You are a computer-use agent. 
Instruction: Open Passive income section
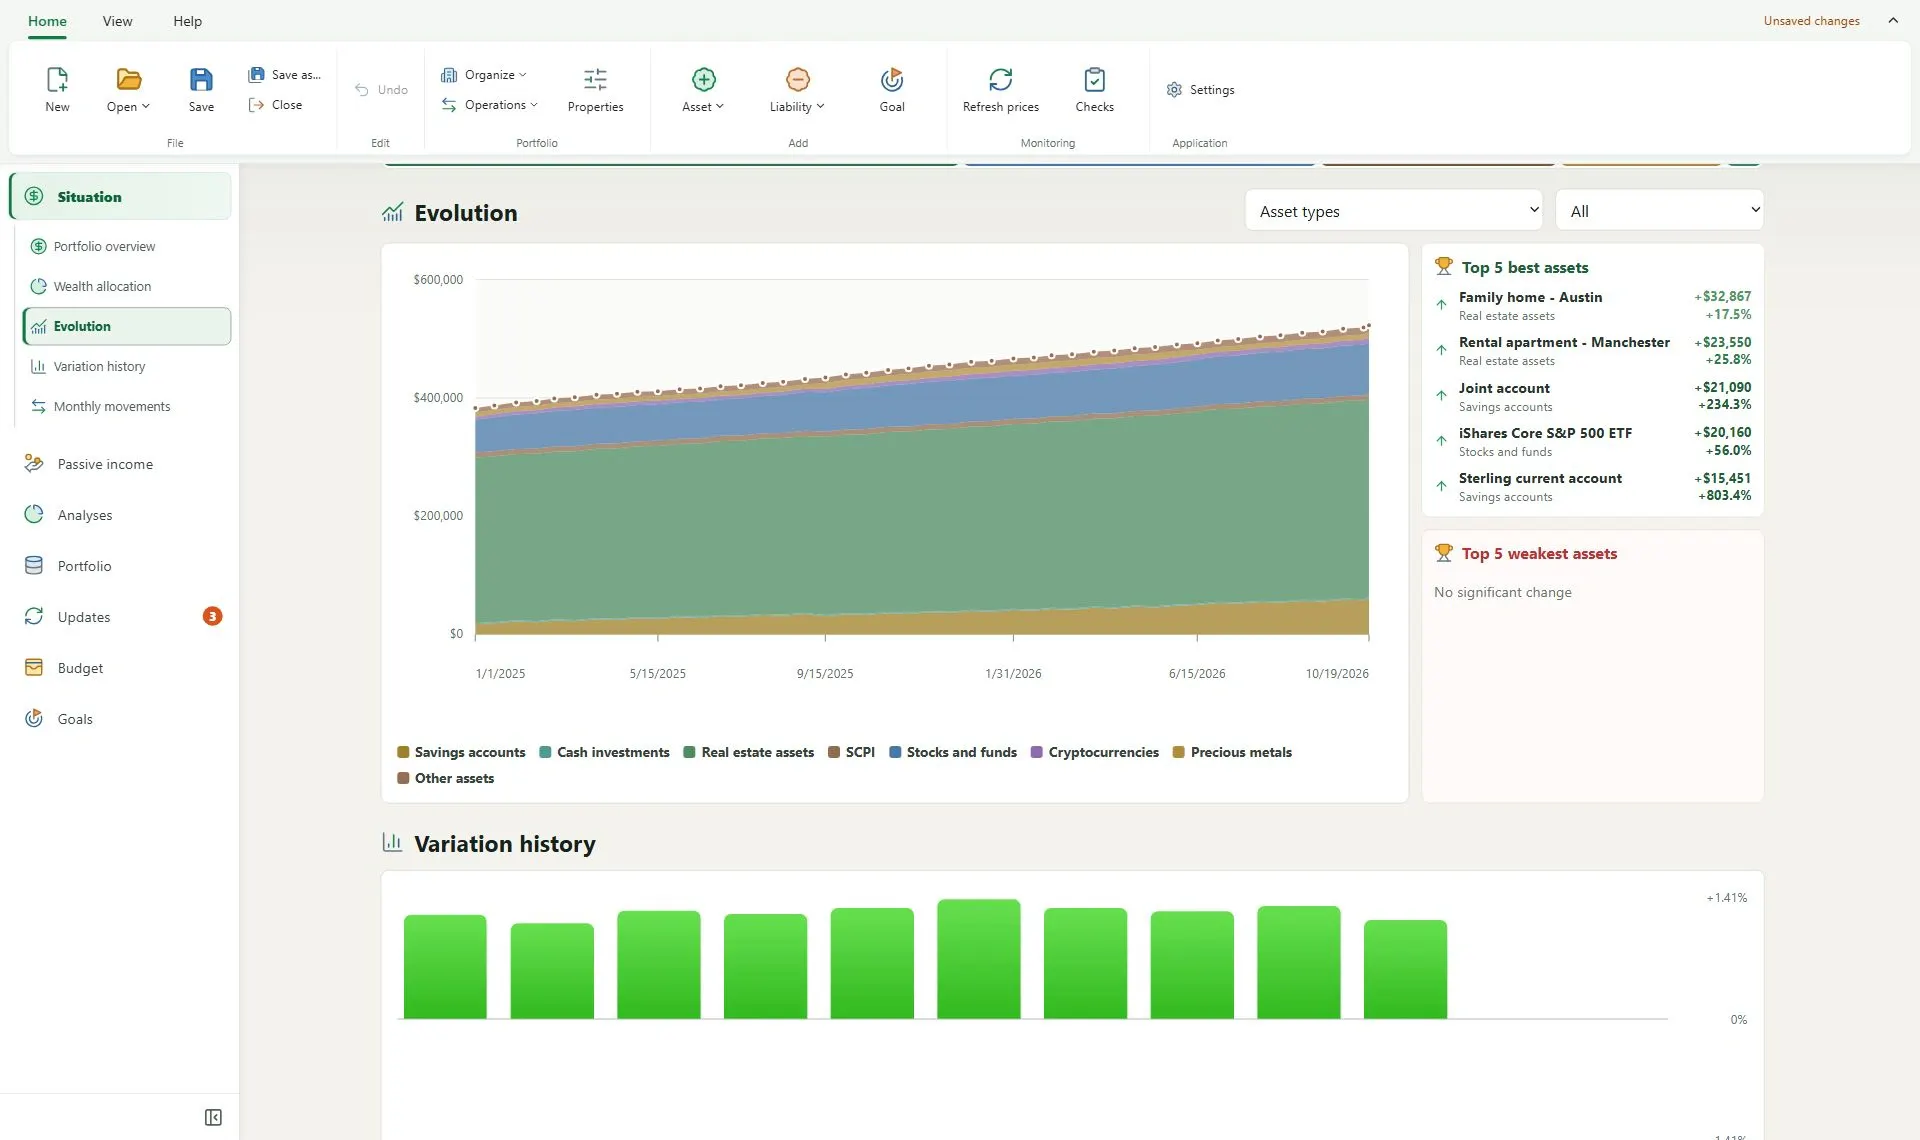(120, 464)
